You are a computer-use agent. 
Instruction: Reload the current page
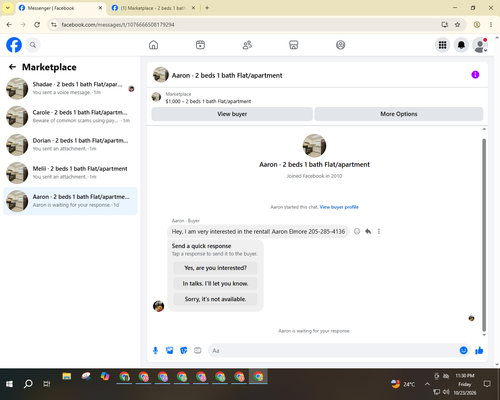[37, 25]
